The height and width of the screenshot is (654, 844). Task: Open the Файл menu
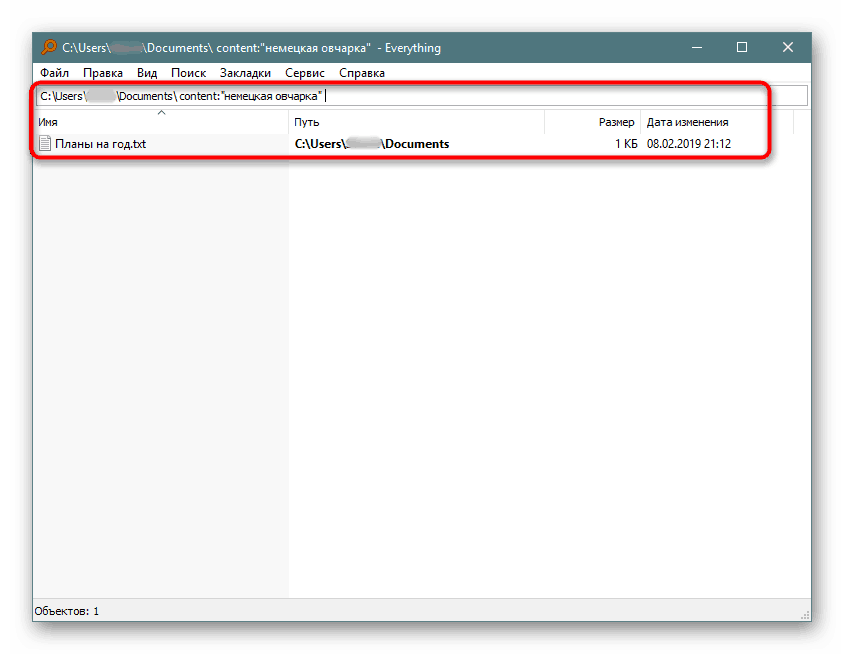54,73
